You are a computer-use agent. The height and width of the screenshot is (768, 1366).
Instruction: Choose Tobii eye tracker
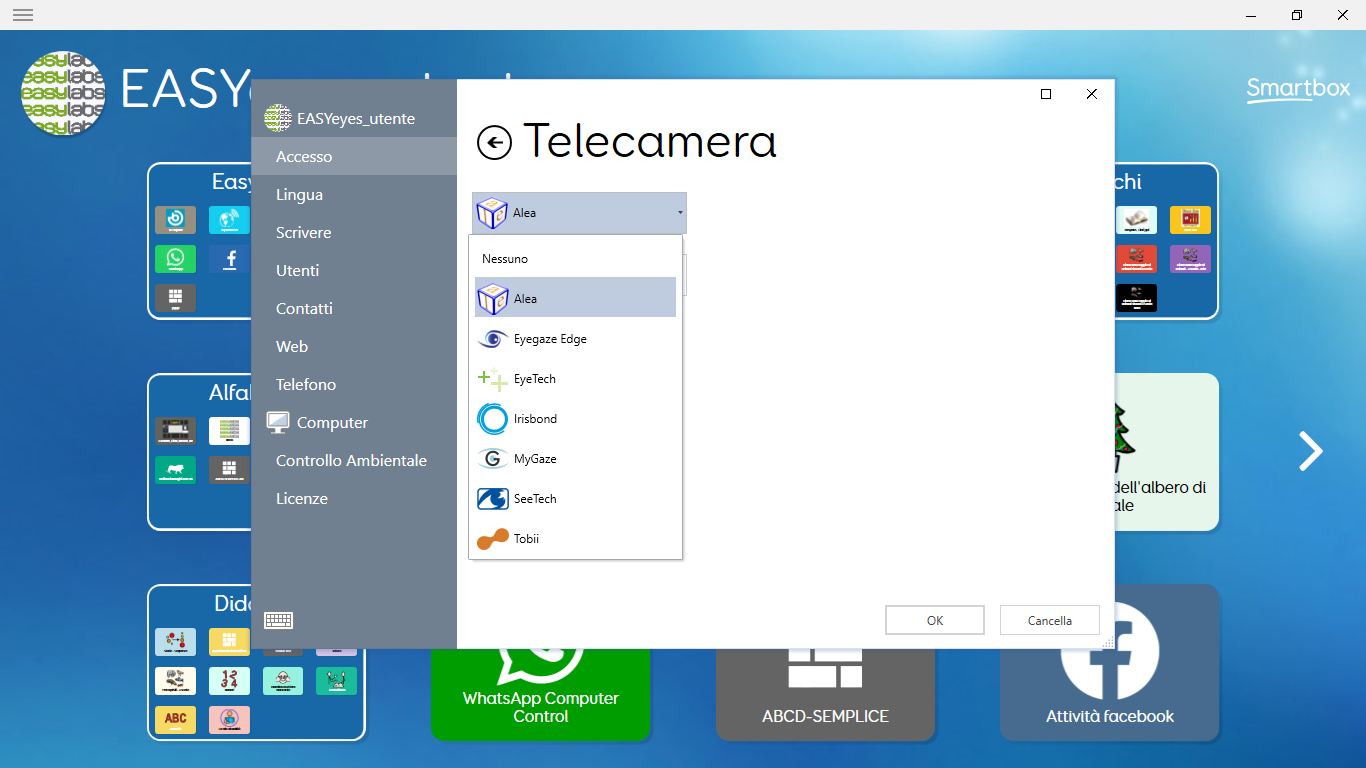pyautogui.click(x=575, y=539)
